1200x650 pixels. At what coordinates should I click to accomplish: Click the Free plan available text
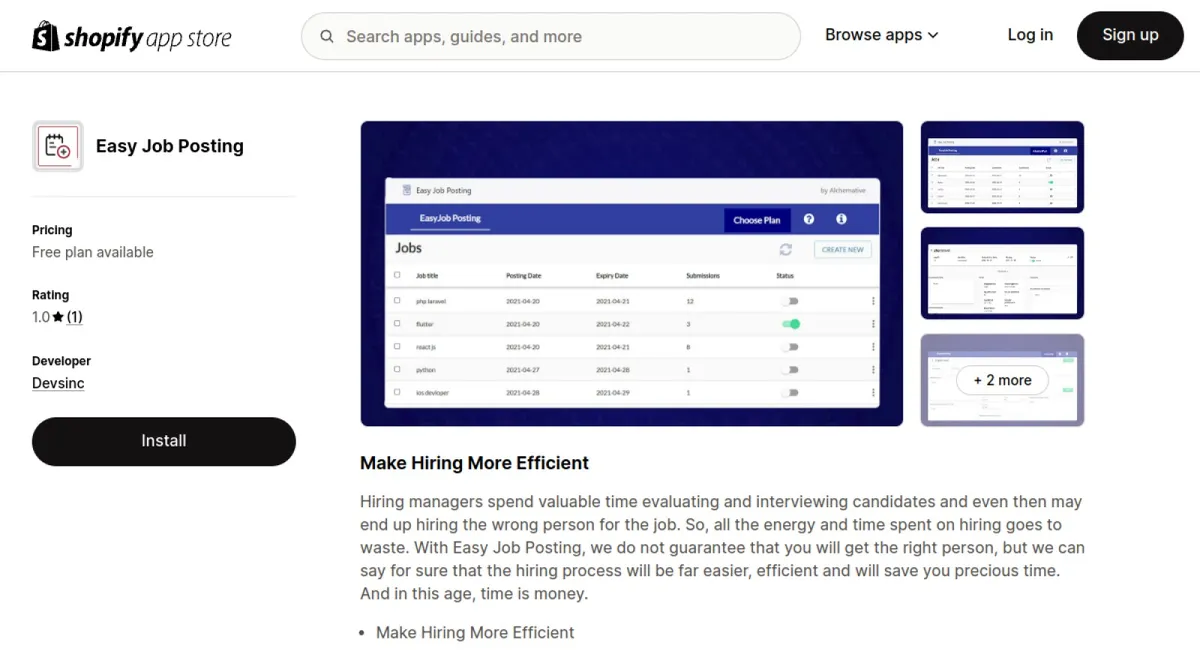click(x=93, y=252)
